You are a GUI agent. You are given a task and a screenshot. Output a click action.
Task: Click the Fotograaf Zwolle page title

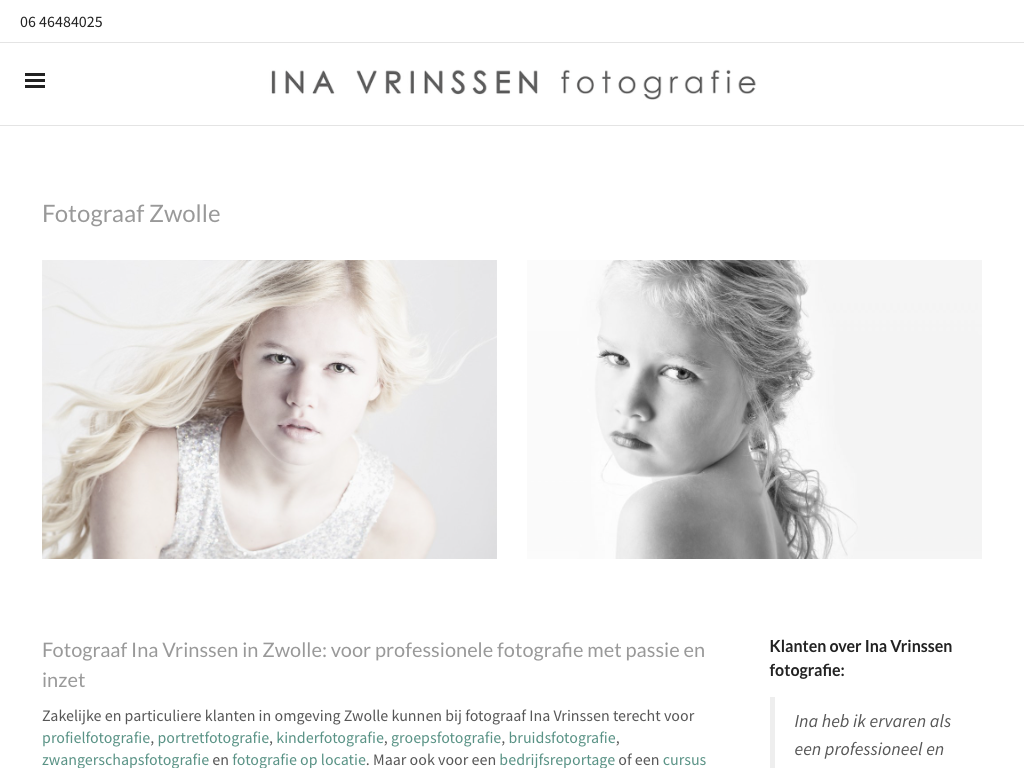131,214
